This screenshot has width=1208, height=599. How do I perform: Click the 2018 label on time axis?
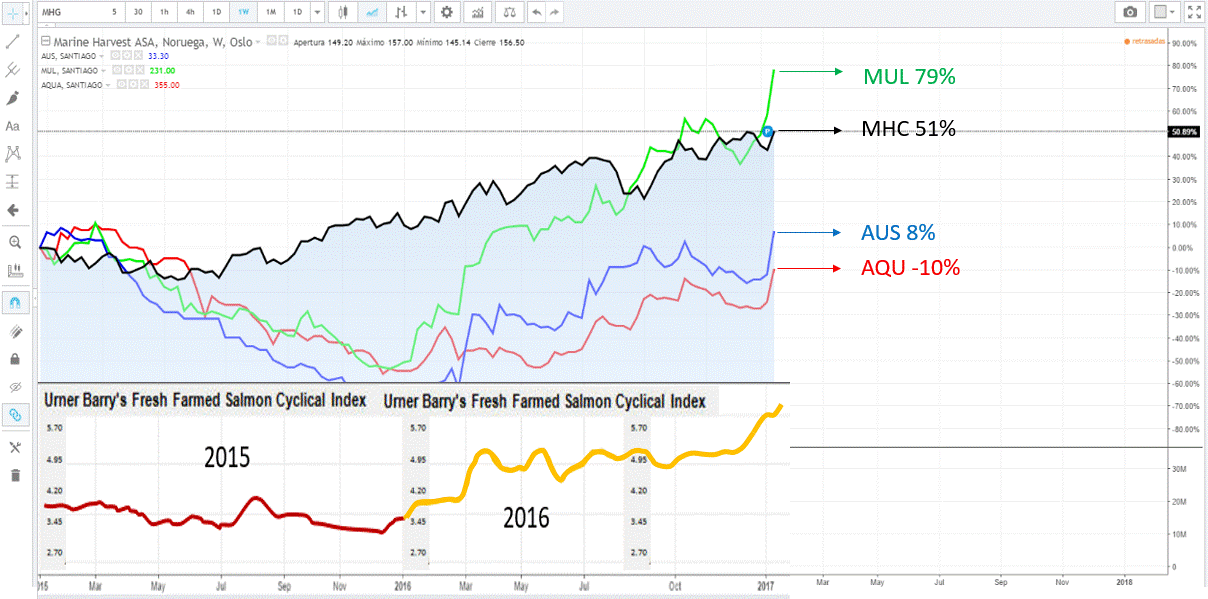click(1124, 581)
